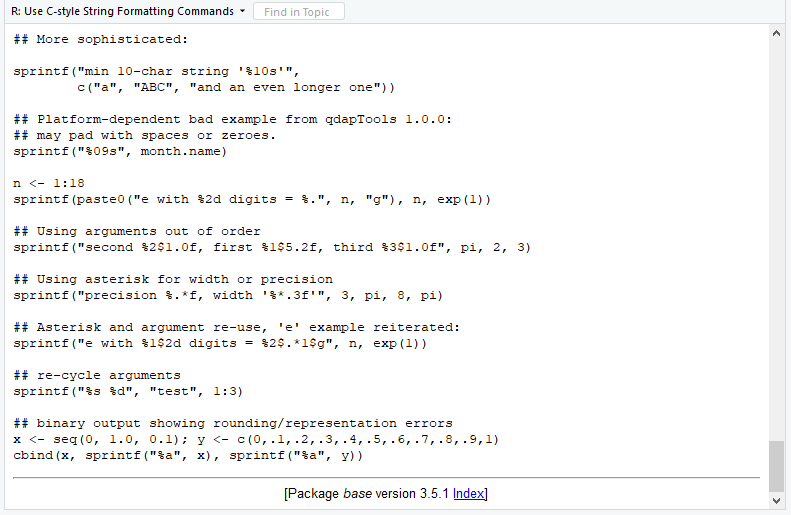791x515 pixels.
Task: Click the scrollbar up arrow
Action: [776, 33]
